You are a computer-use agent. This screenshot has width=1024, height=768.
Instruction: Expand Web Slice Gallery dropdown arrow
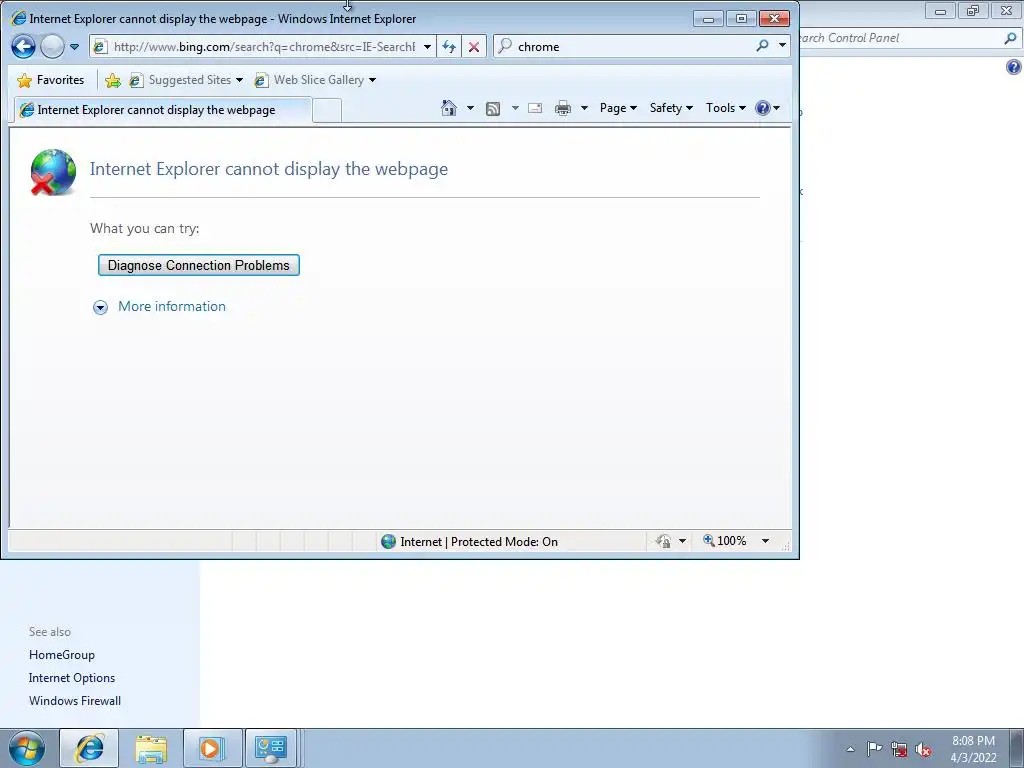pyautogui.click(x=372, y=80)
